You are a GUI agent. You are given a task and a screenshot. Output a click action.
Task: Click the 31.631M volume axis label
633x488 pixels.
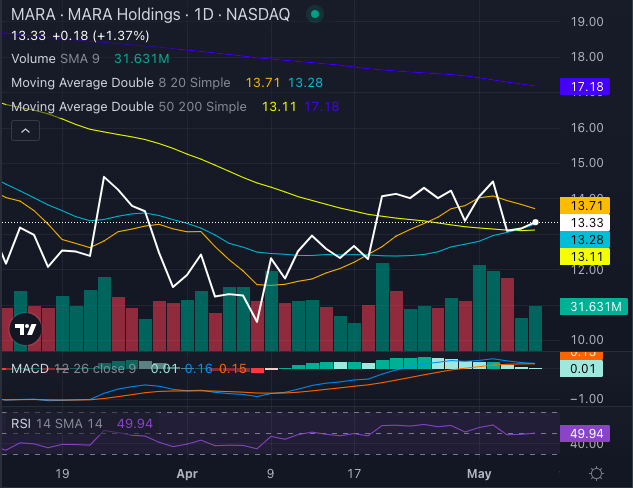[x=594, y=306]
